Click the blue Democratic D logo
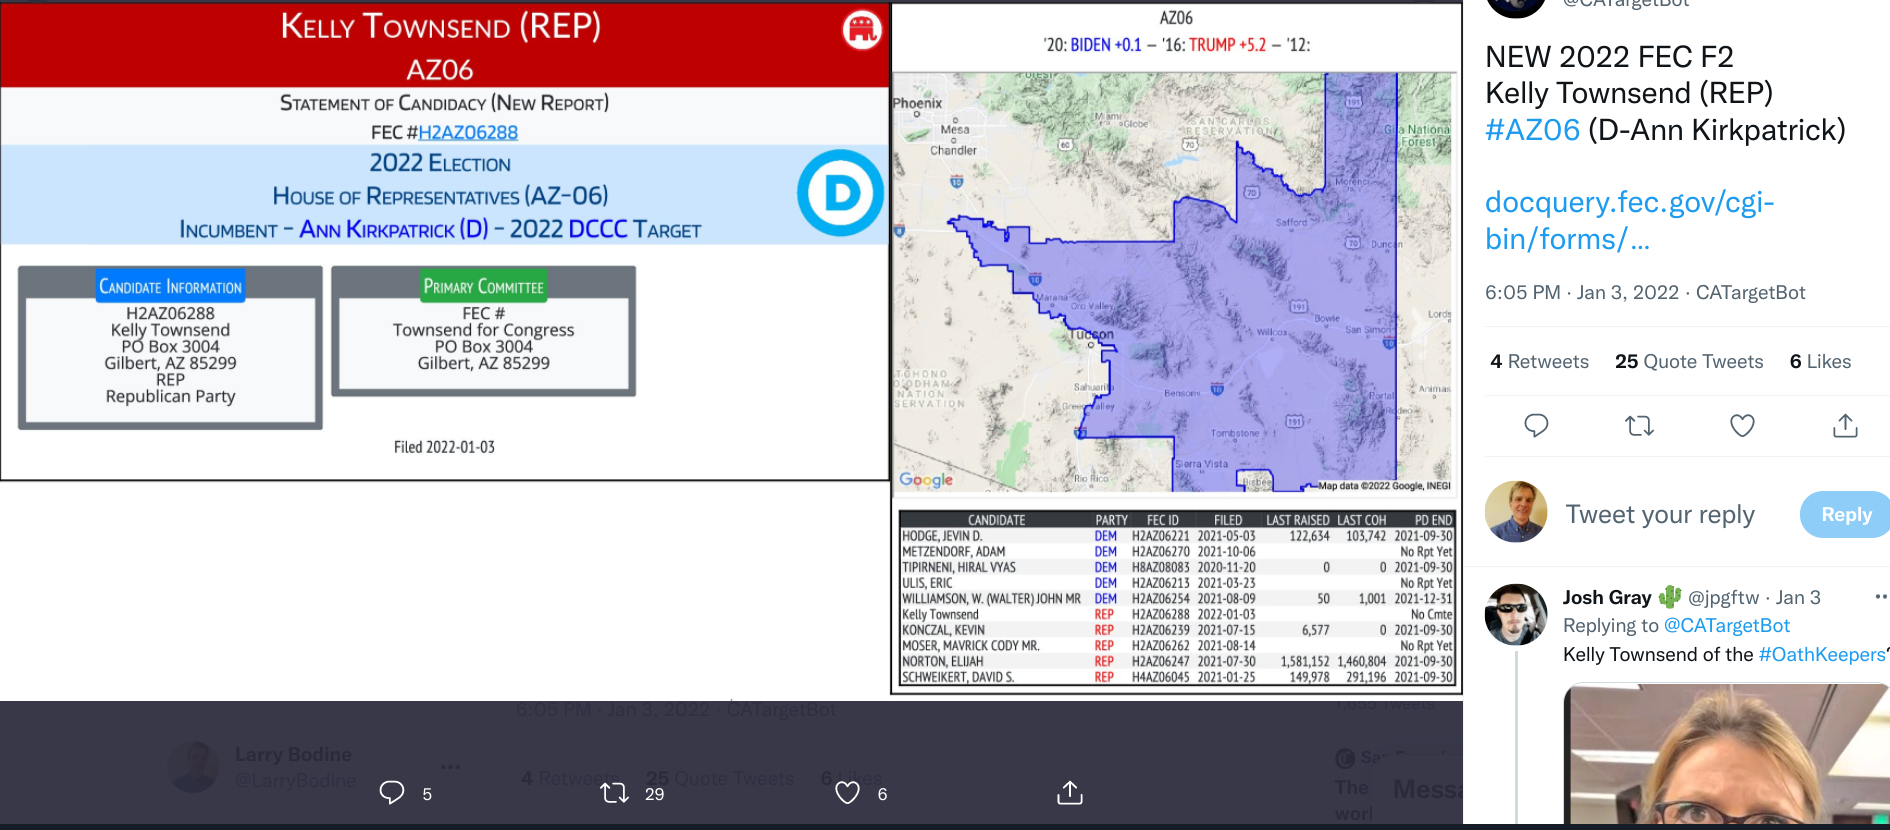This screenshot has width=1890, height=830. (841, 193)
